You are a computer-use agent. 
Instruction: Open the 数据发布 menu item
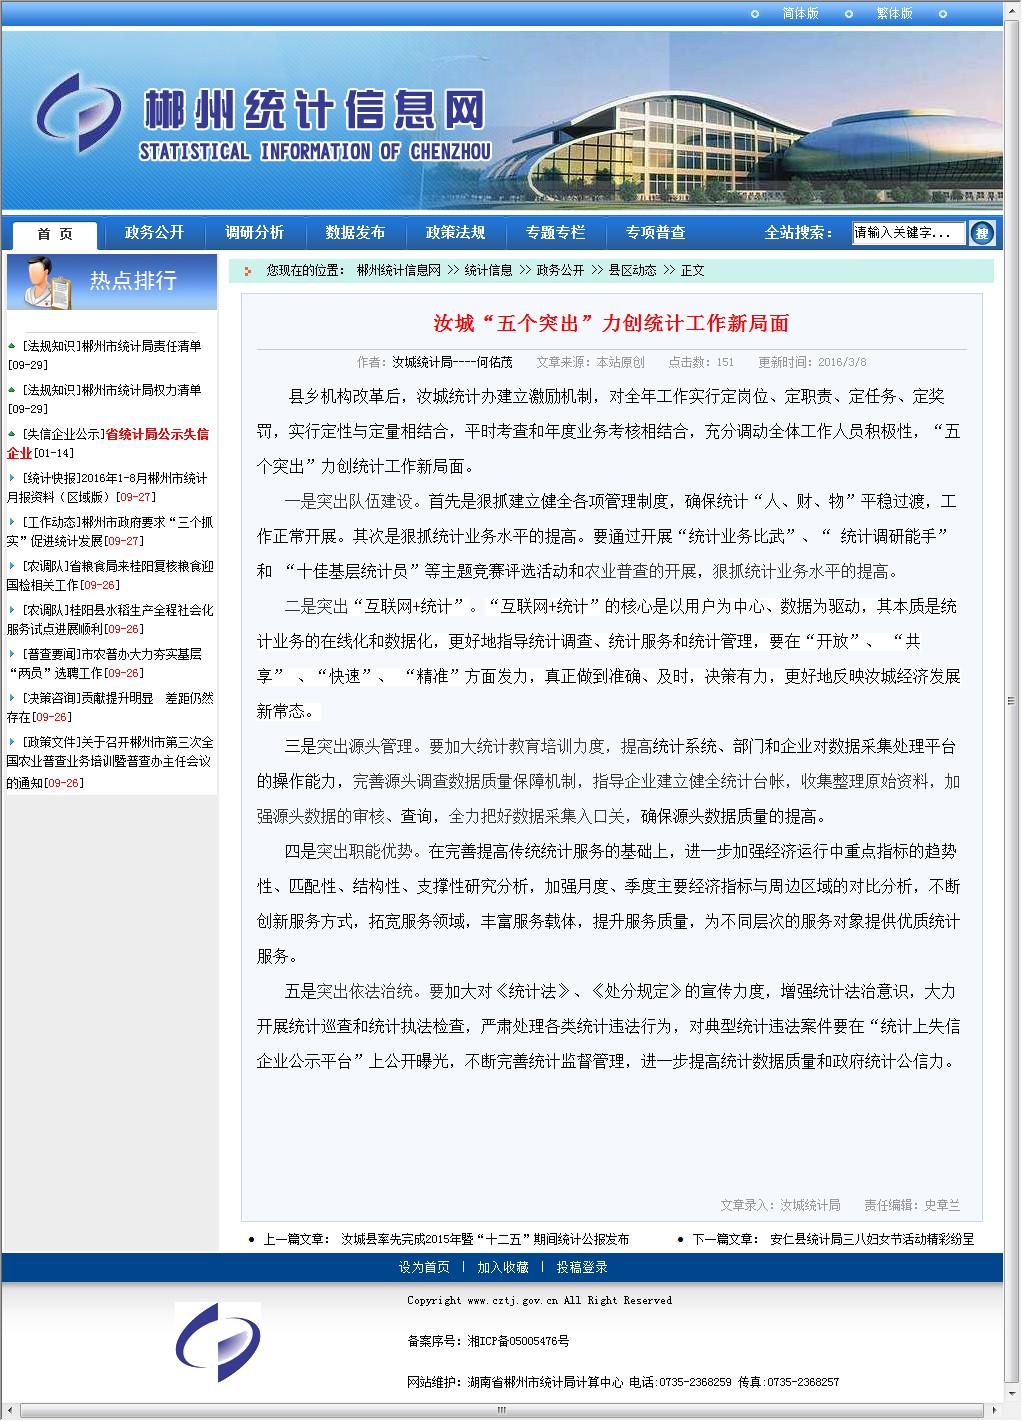355,232
